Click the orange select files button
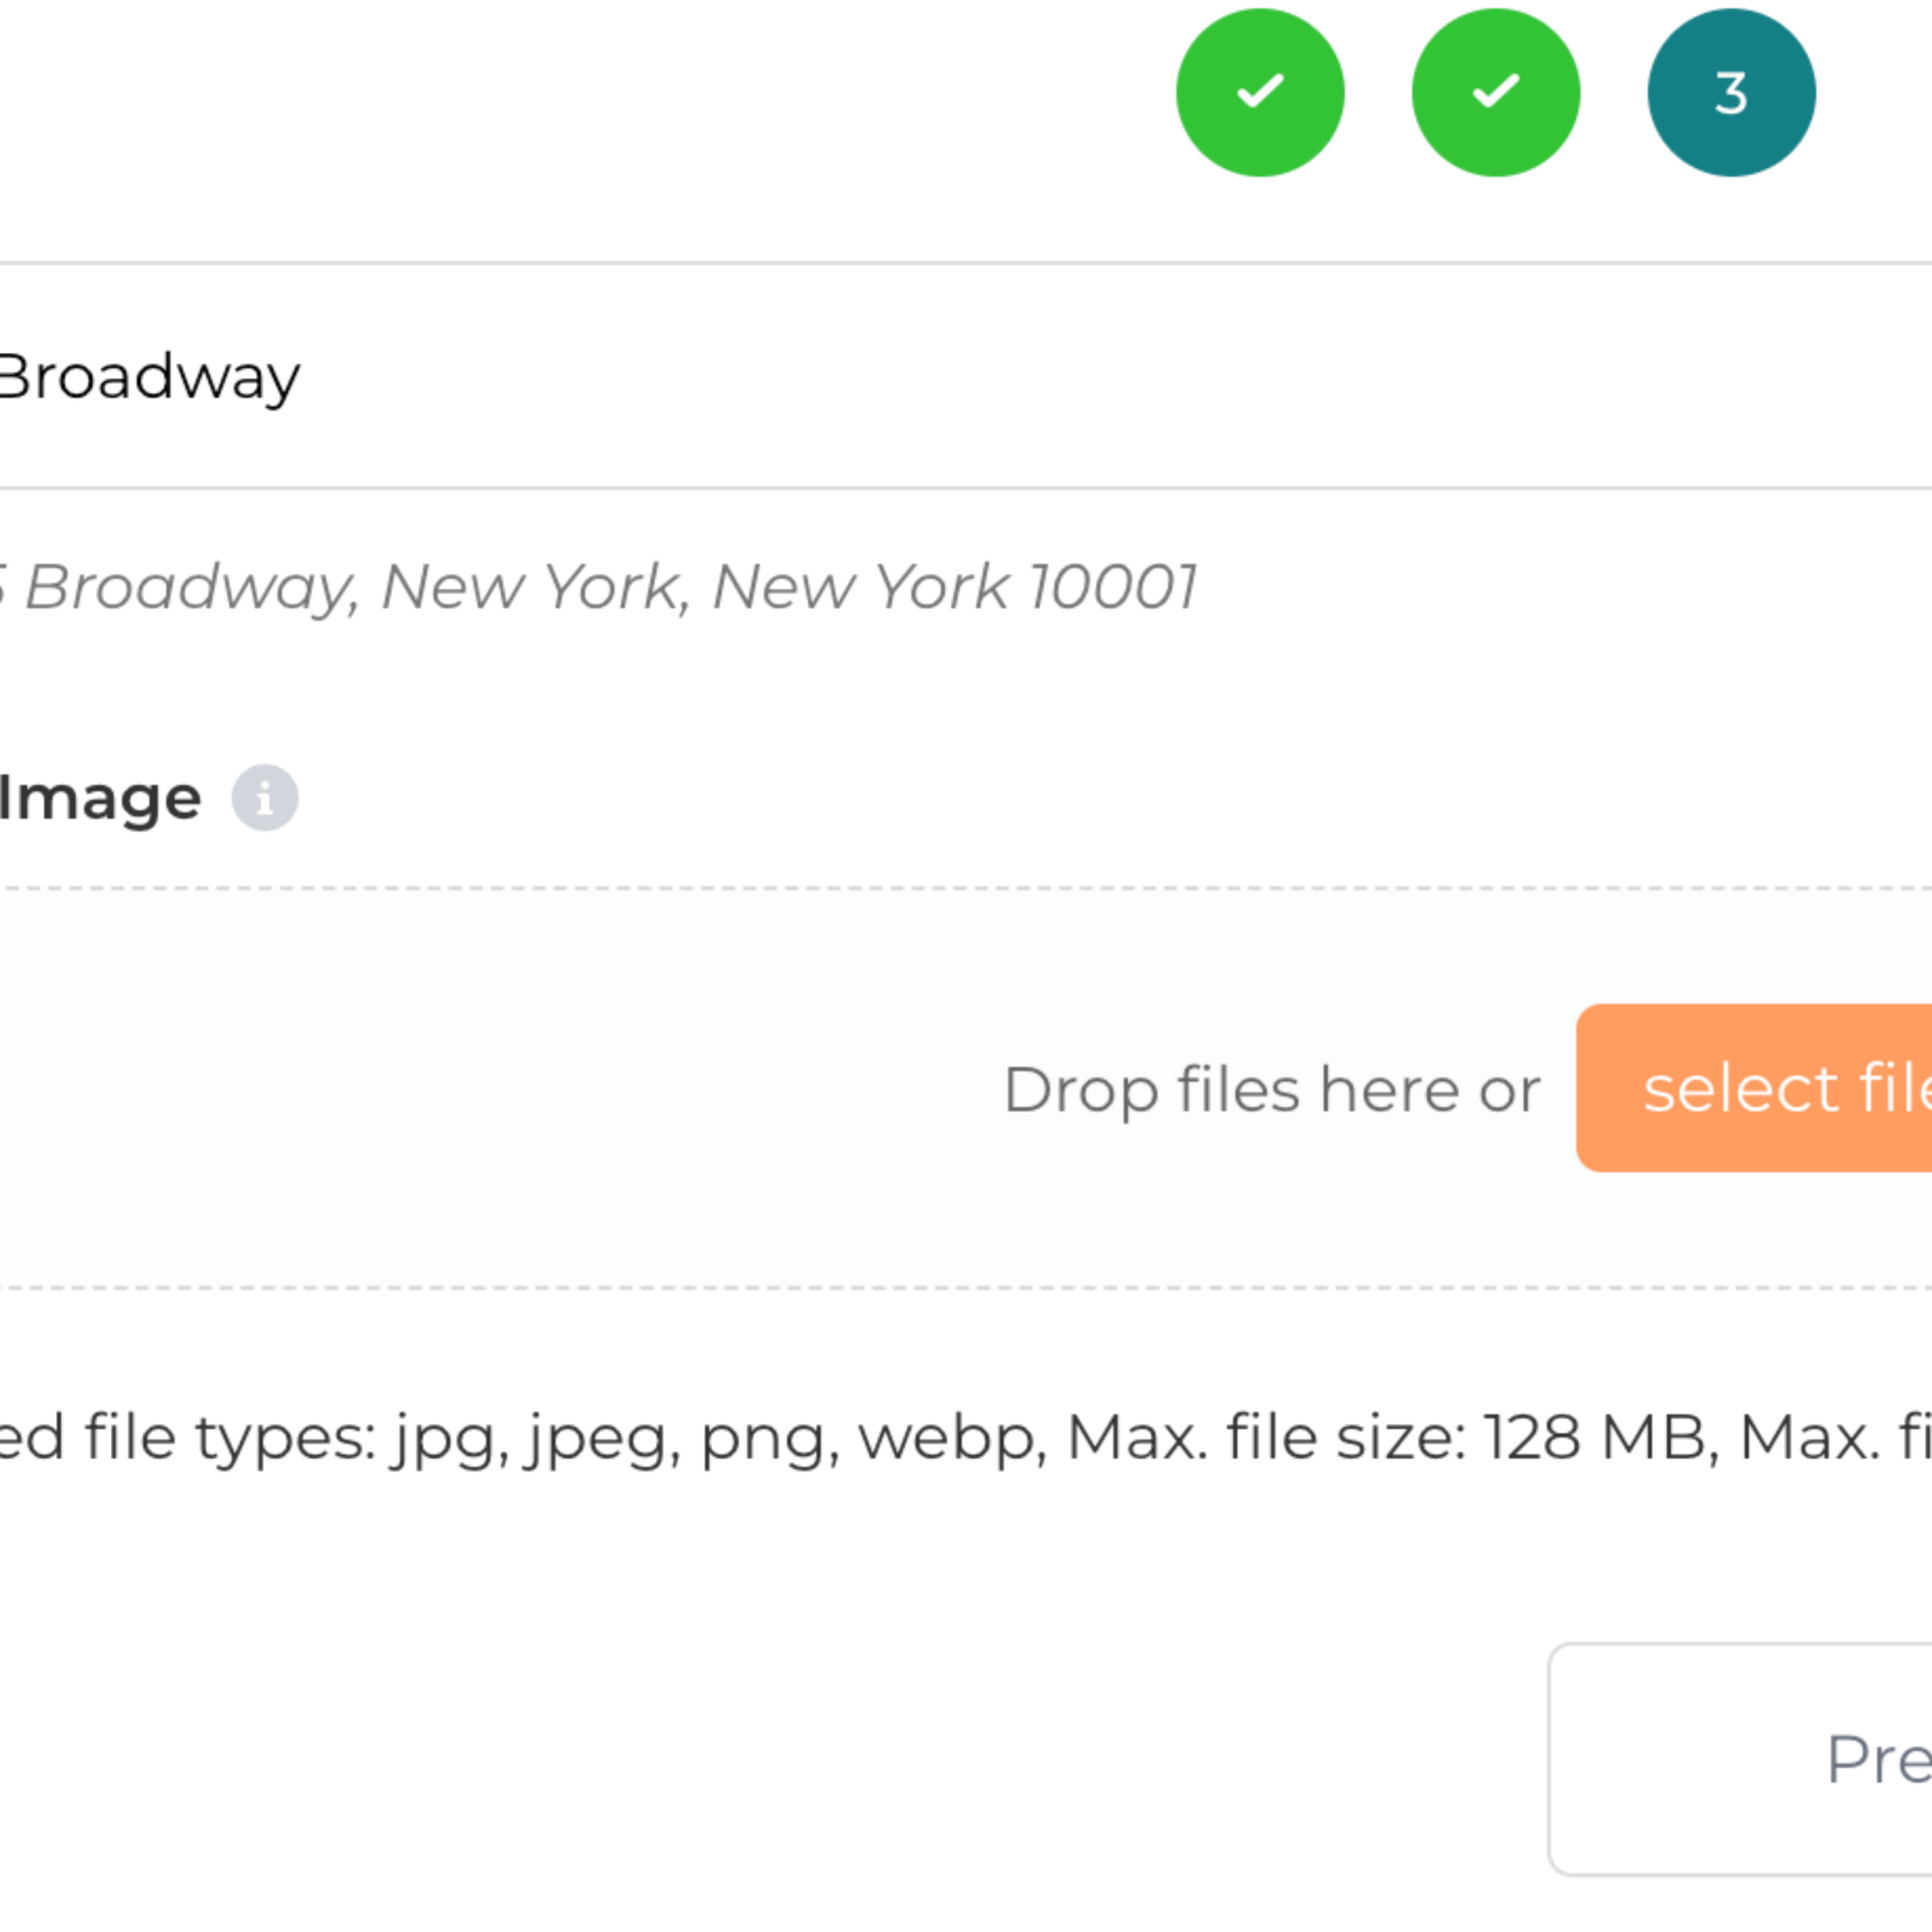Viewport: 1932px width, 1932px height. pos(1754,1088)
